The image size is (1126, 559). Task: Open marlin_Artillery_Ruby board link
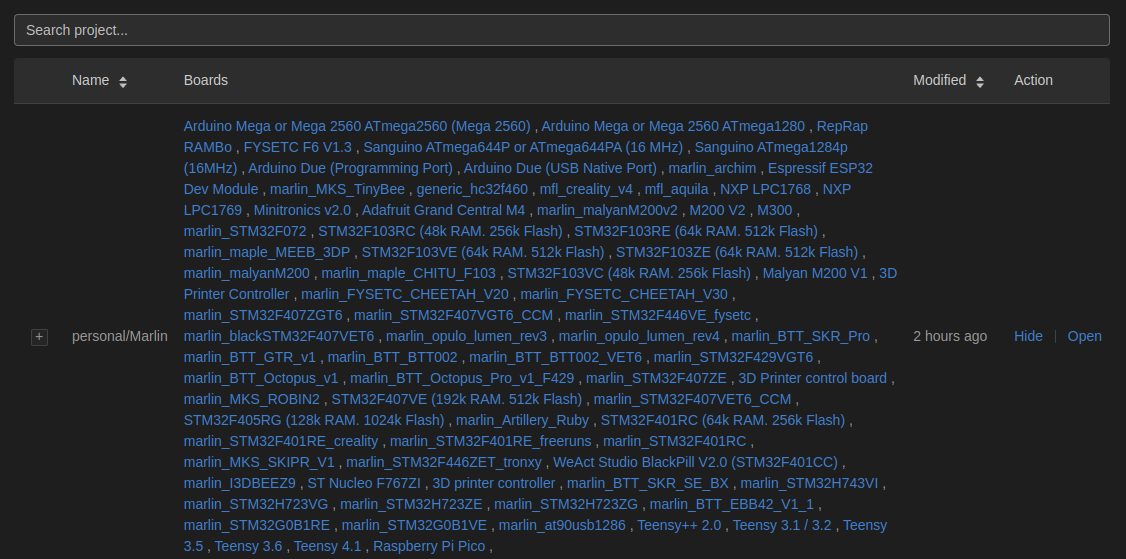pos(522,420)
